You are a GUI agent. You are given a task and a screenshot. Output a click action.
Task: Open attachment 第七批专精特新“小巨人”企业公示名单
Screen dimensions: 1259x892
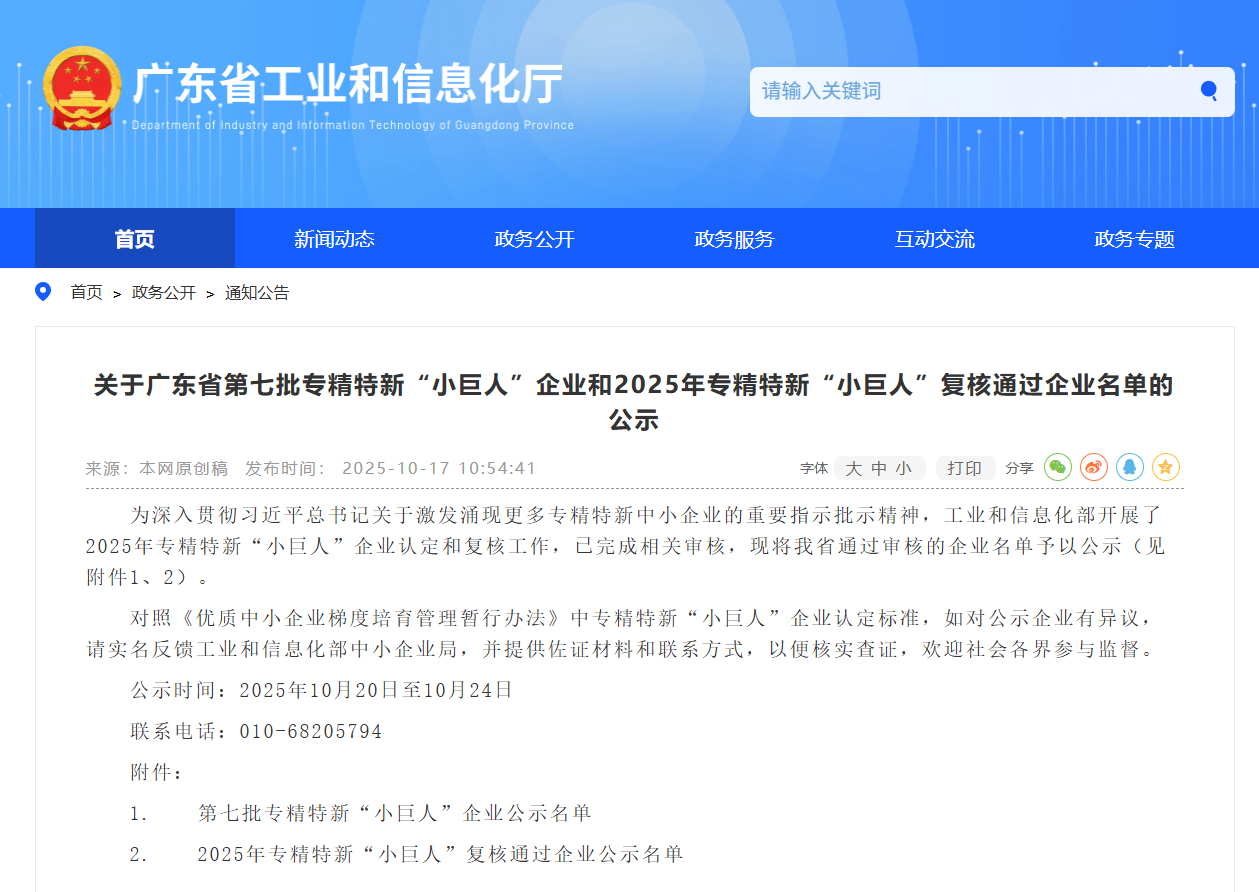tap(394, 813)
